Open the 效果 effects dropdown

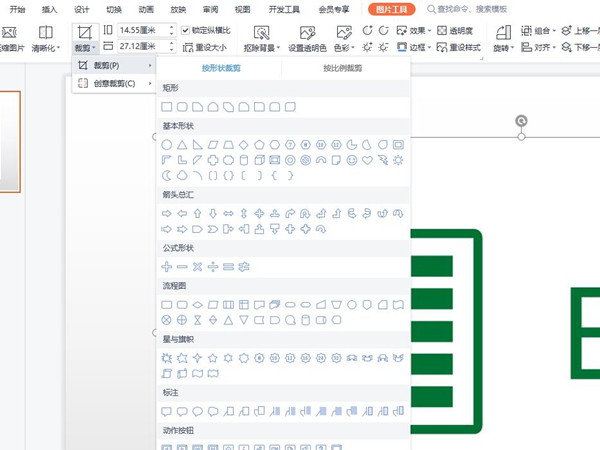pyautogui.click(x=420, y=31)
